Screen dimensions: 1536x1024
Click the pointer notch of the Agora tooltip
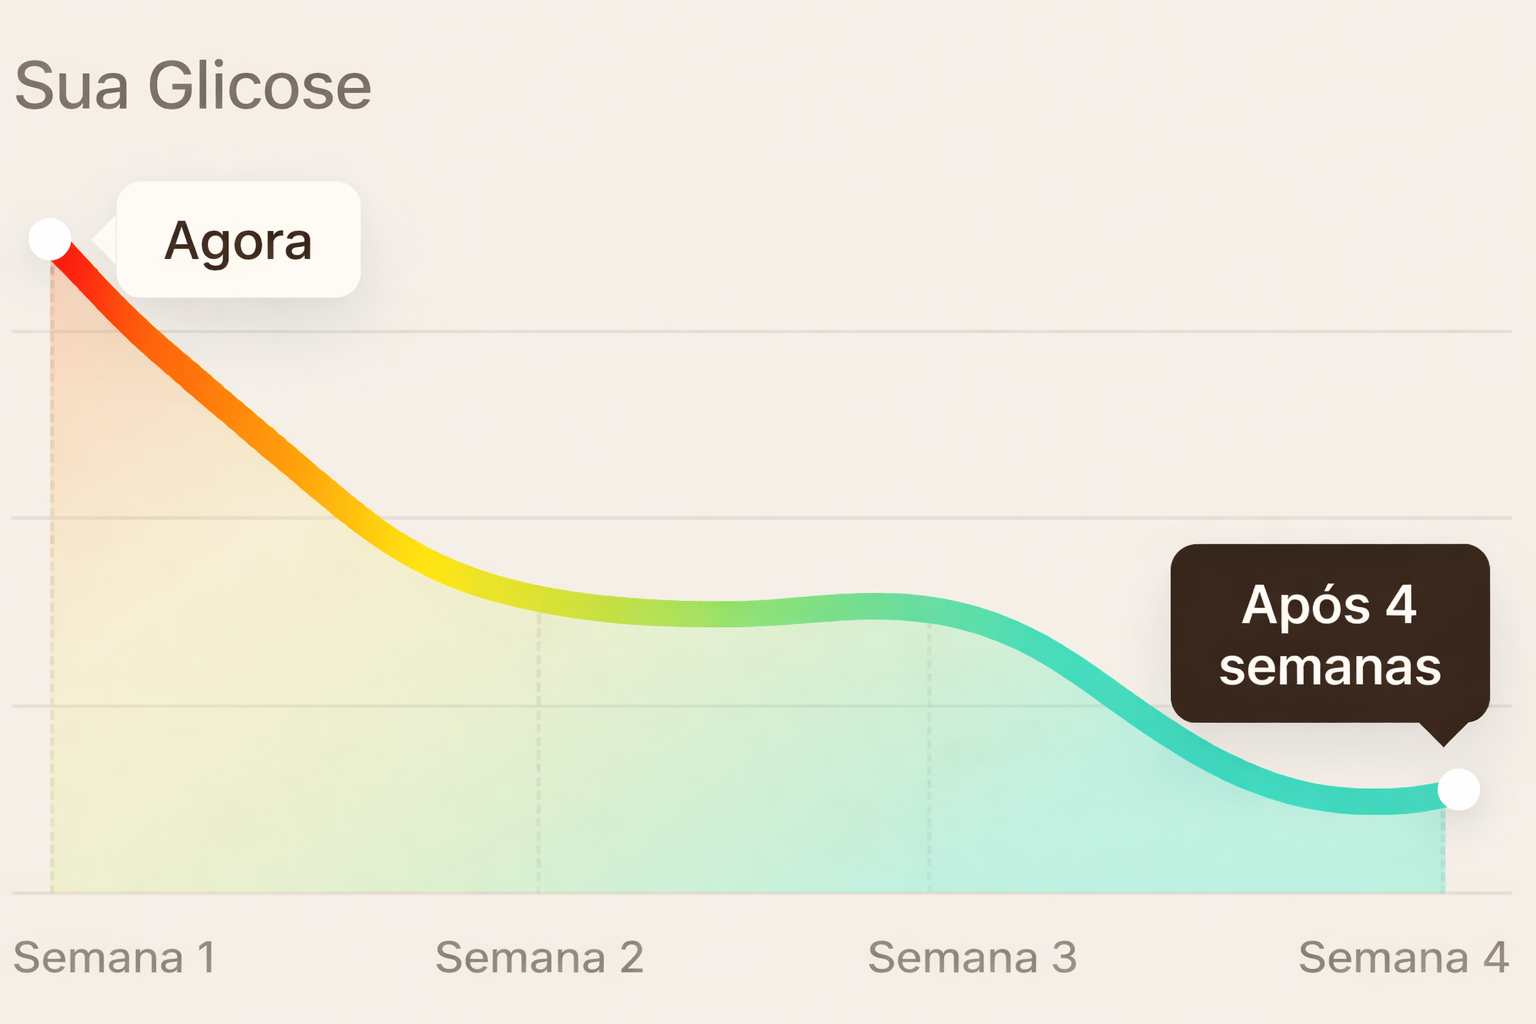(103, 239)
